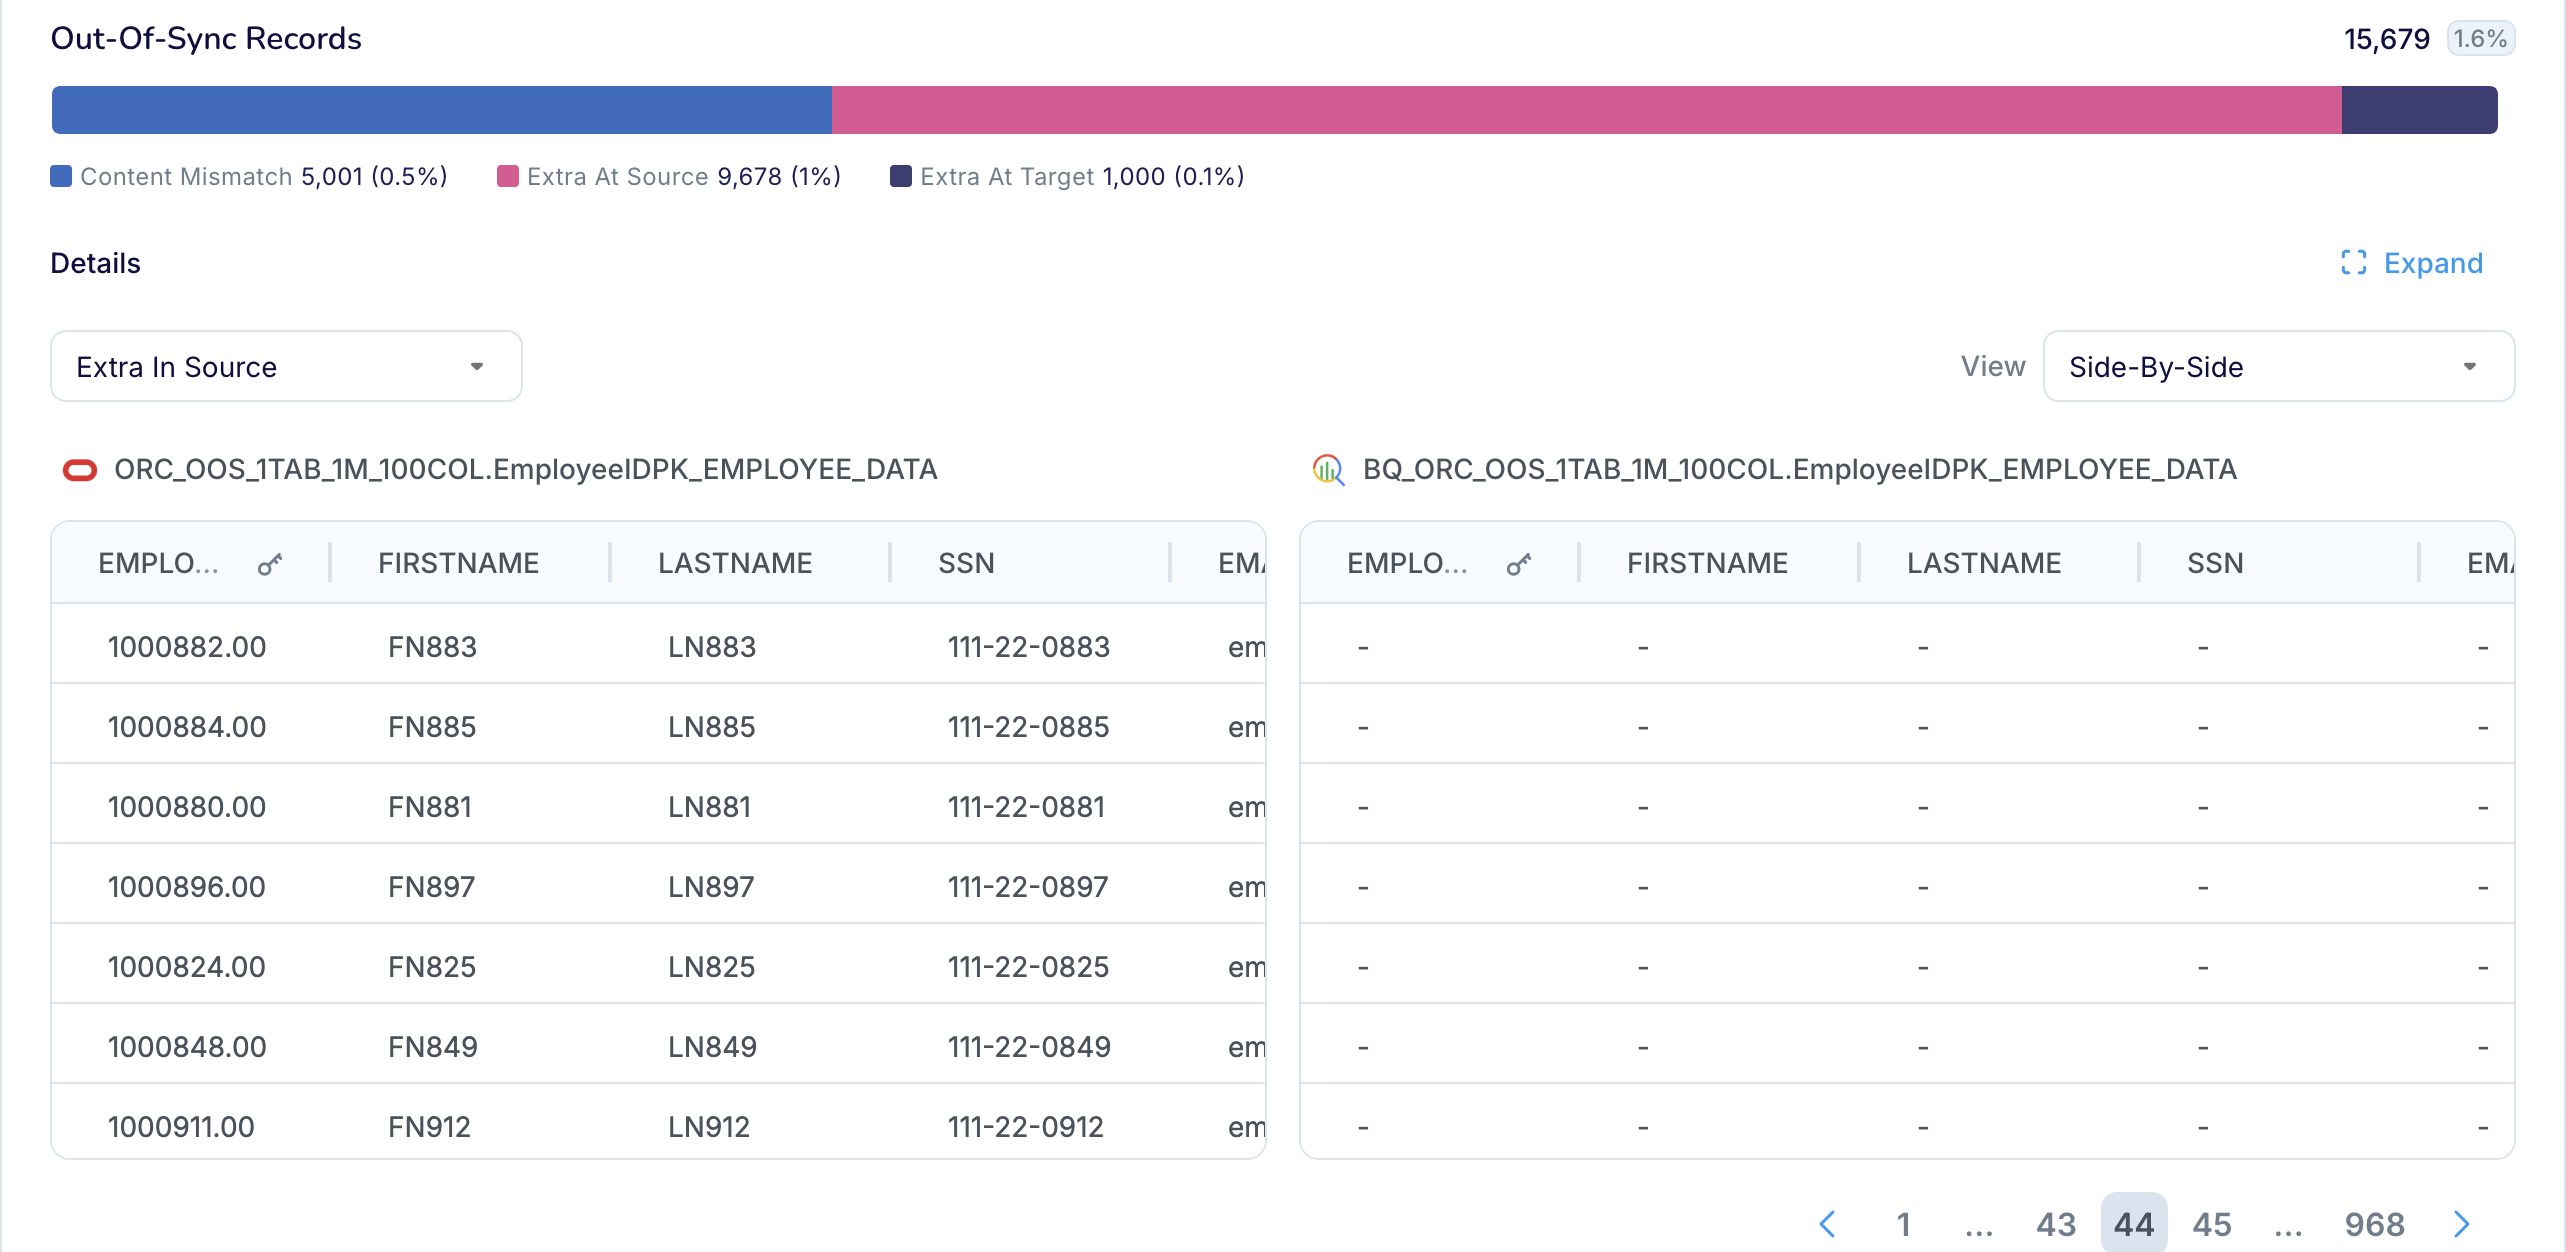Click the BigQuery icon beside the target table name
This screenshot has width=2566, height=1252.
tap(1328, 469)
